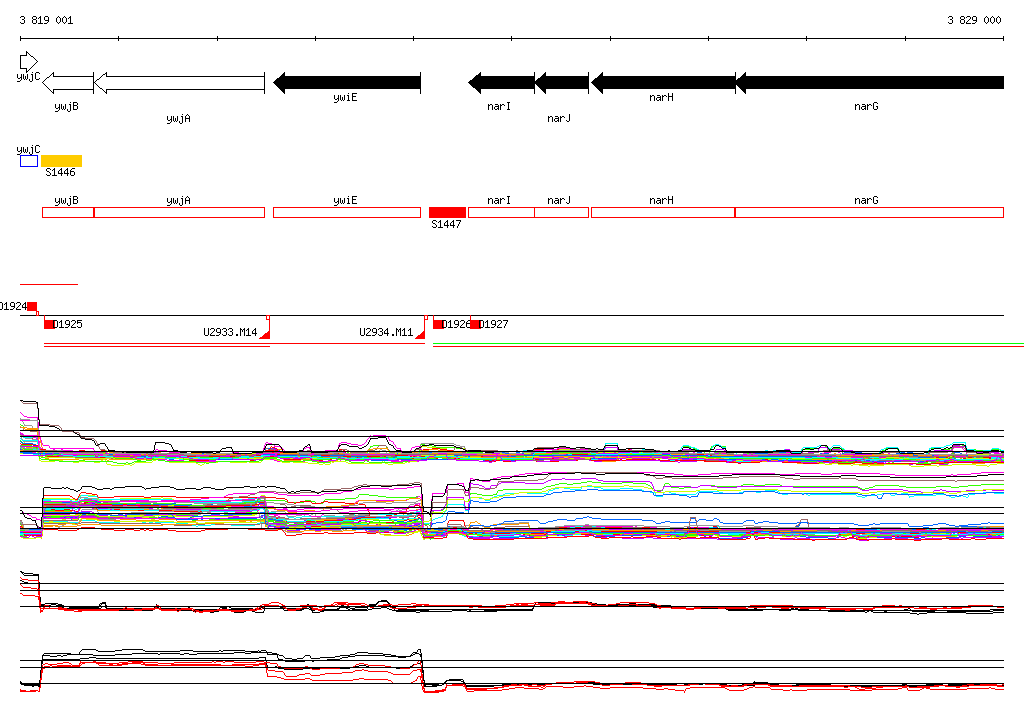Screen dimensions: 1024x714
Task: Click the ywjC outlined gene arrow
Action: tap(29, 62)
